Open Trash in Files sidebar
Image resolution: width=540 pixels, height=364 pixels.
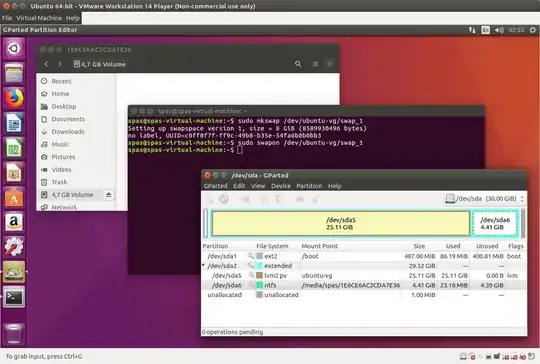pos(76,182)
